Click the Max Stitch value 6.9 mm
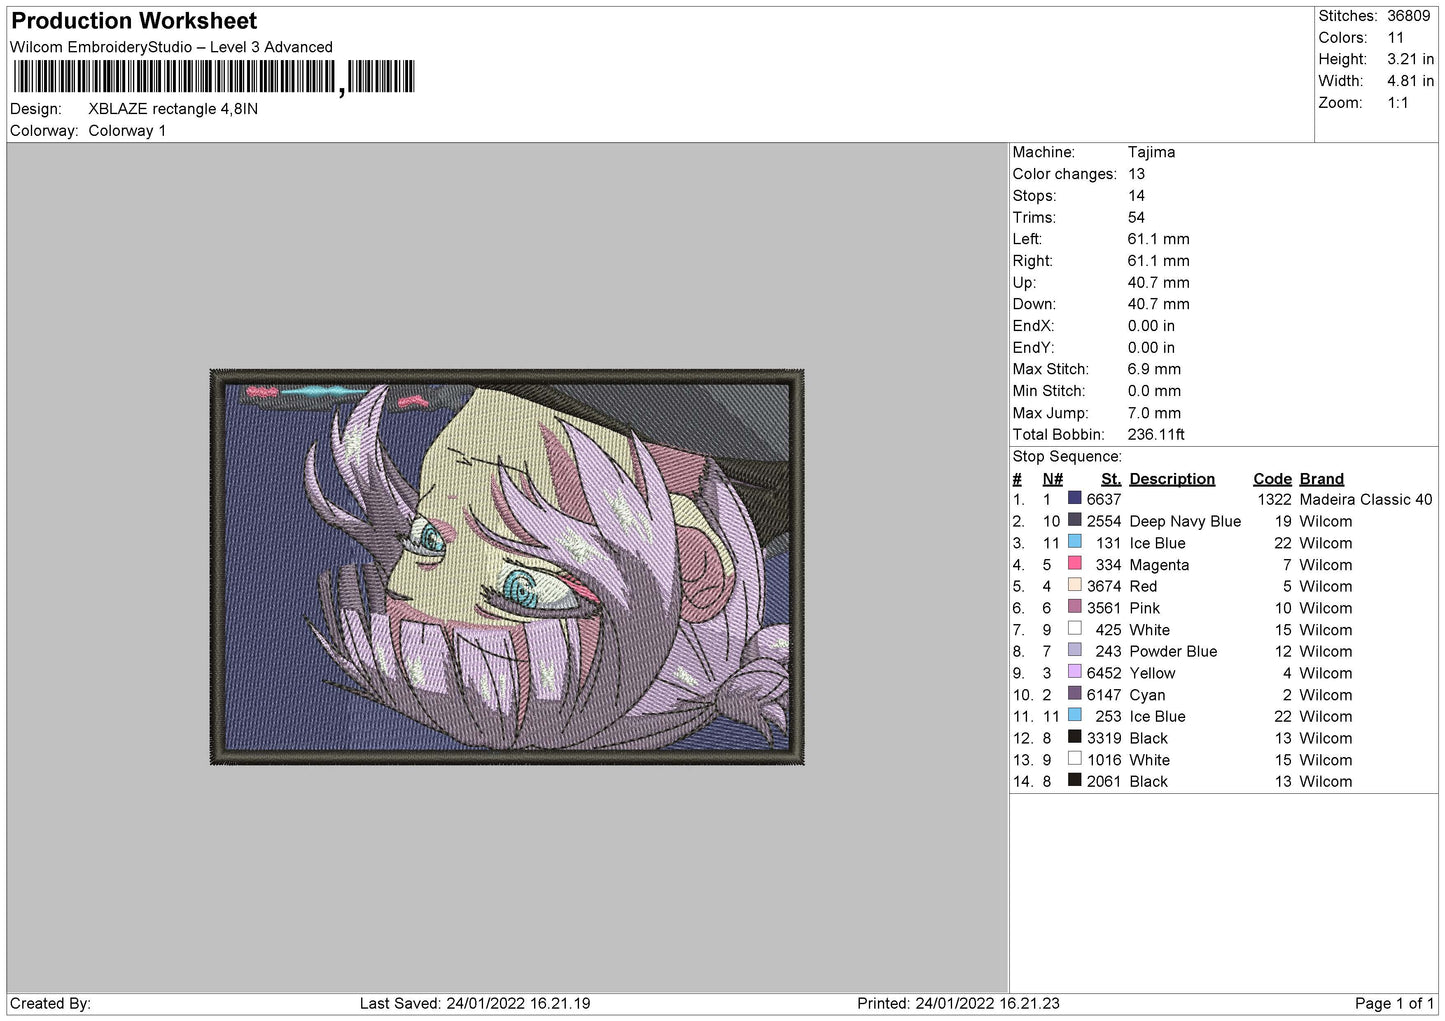The width and height of the screenshot is (1445, 1021). click(x=1154, y=369)
